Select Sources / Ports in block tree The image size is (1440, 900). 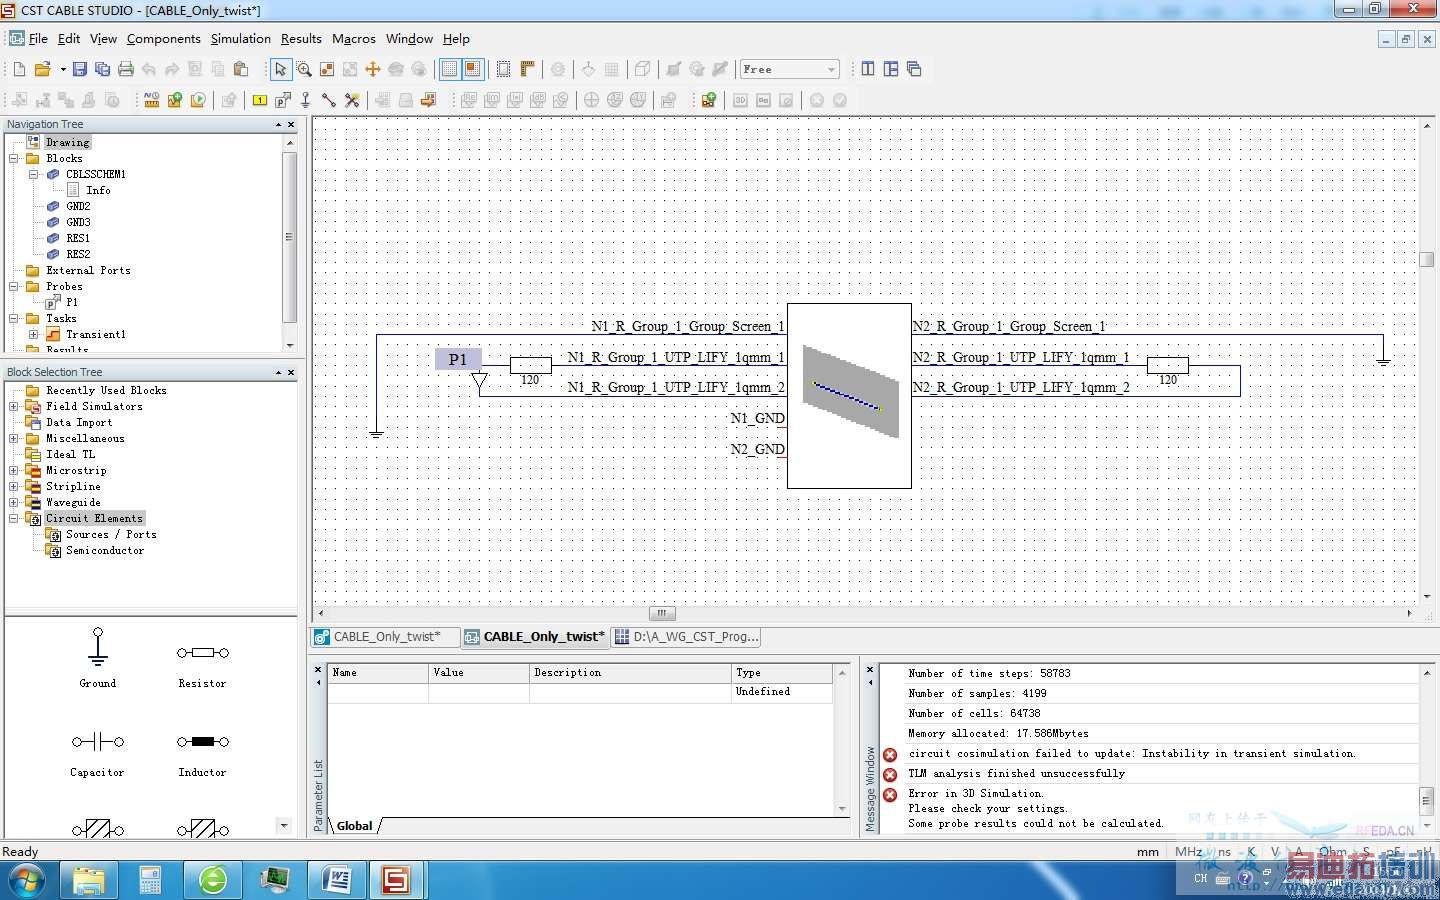point(111,534)
